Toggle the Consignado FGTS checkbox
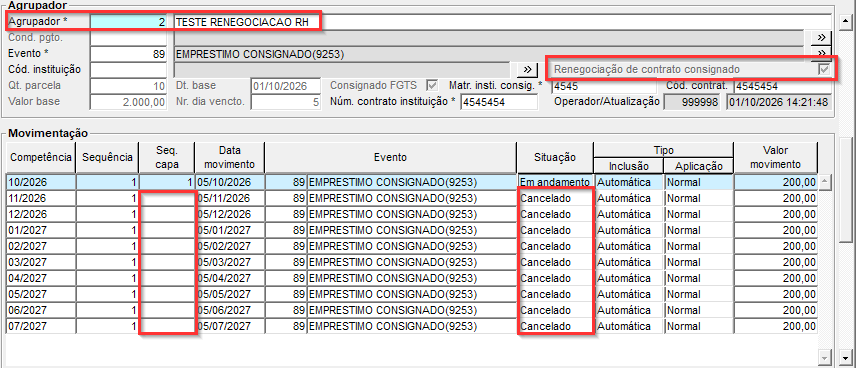The image size is (858, 368). point(432,85)
